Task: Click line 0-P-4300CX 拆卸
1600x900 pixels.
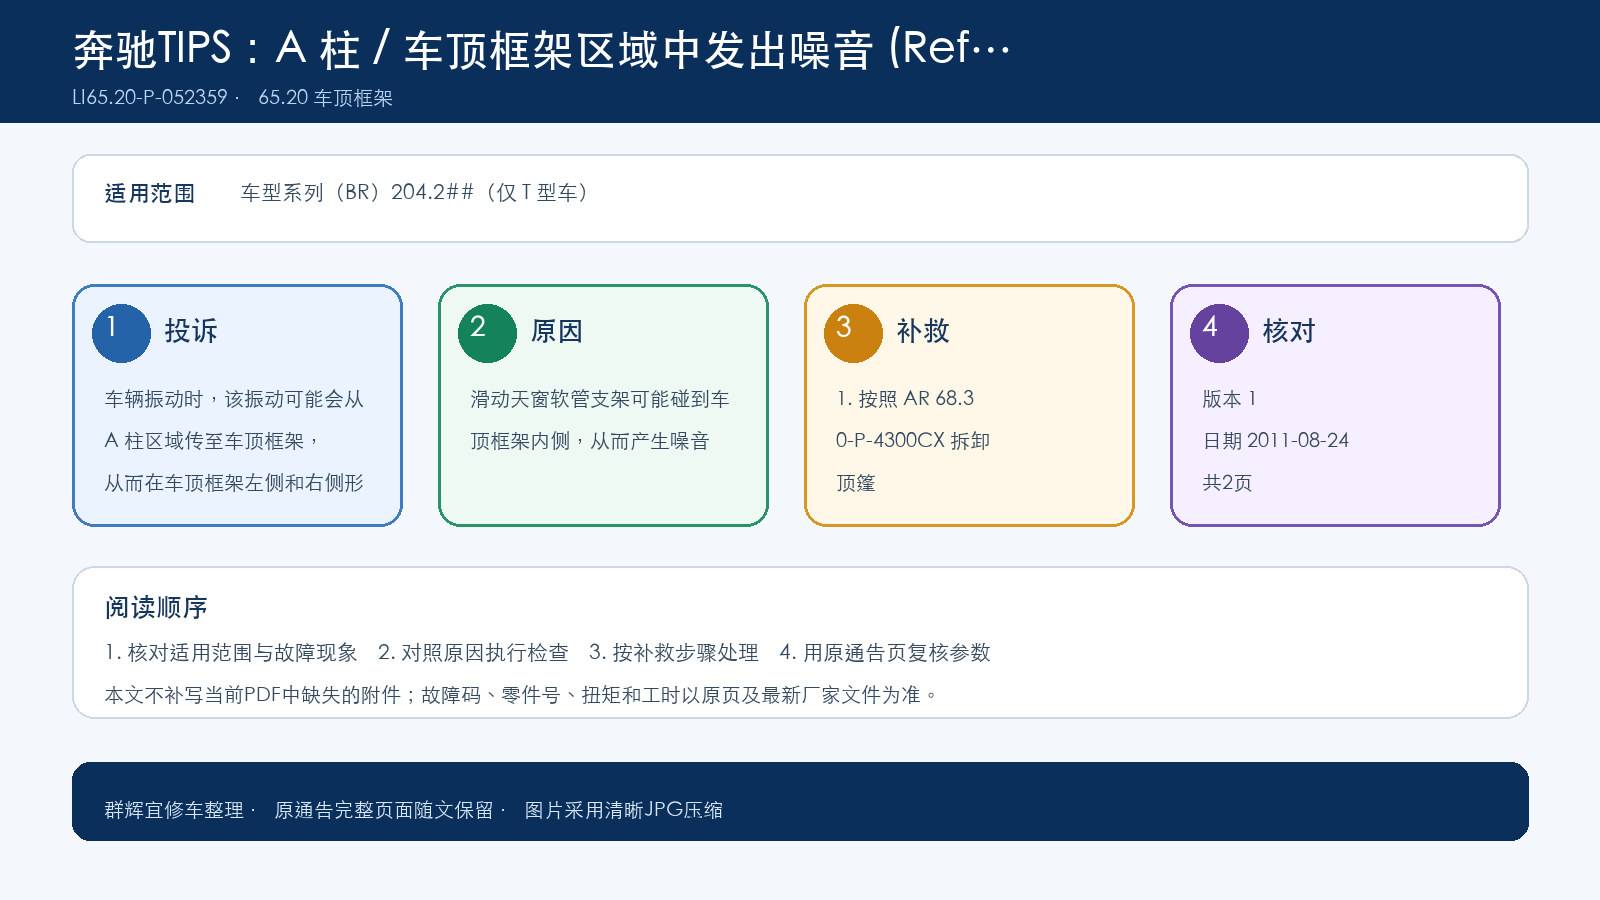Action: (x=913, y=440)
